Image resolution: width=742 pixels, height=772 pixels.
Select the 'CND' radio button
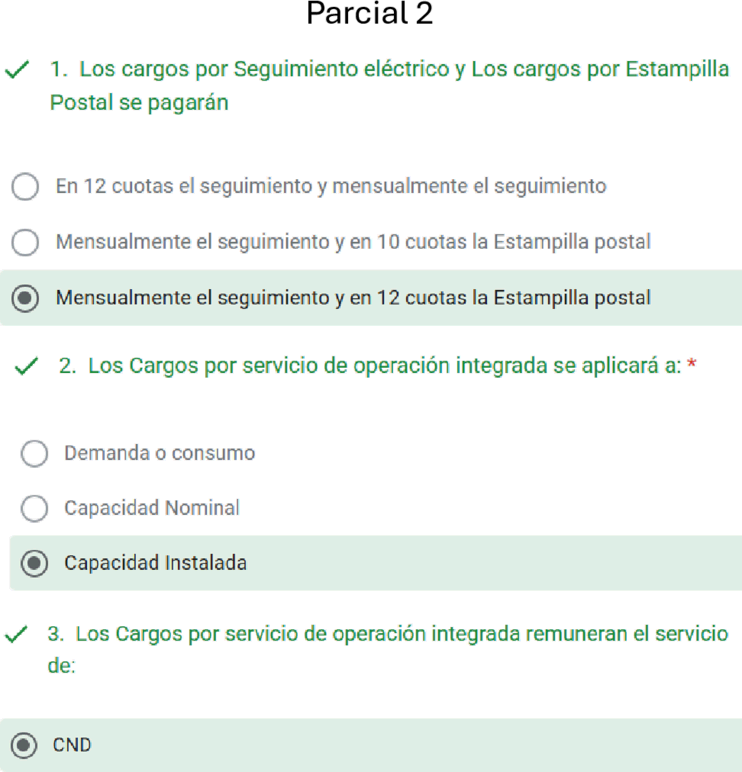(24, 745)
